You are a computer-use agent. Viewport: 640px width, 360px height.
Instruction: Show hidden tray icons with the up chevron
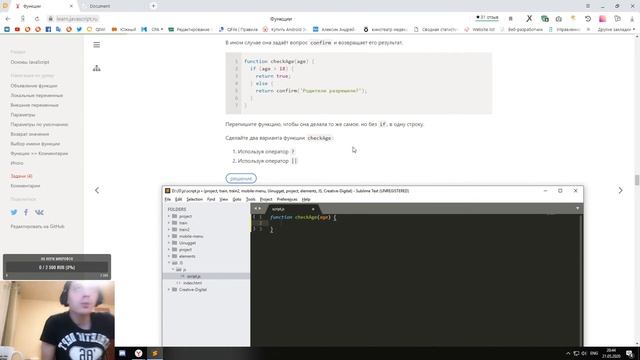click(568, 353)
